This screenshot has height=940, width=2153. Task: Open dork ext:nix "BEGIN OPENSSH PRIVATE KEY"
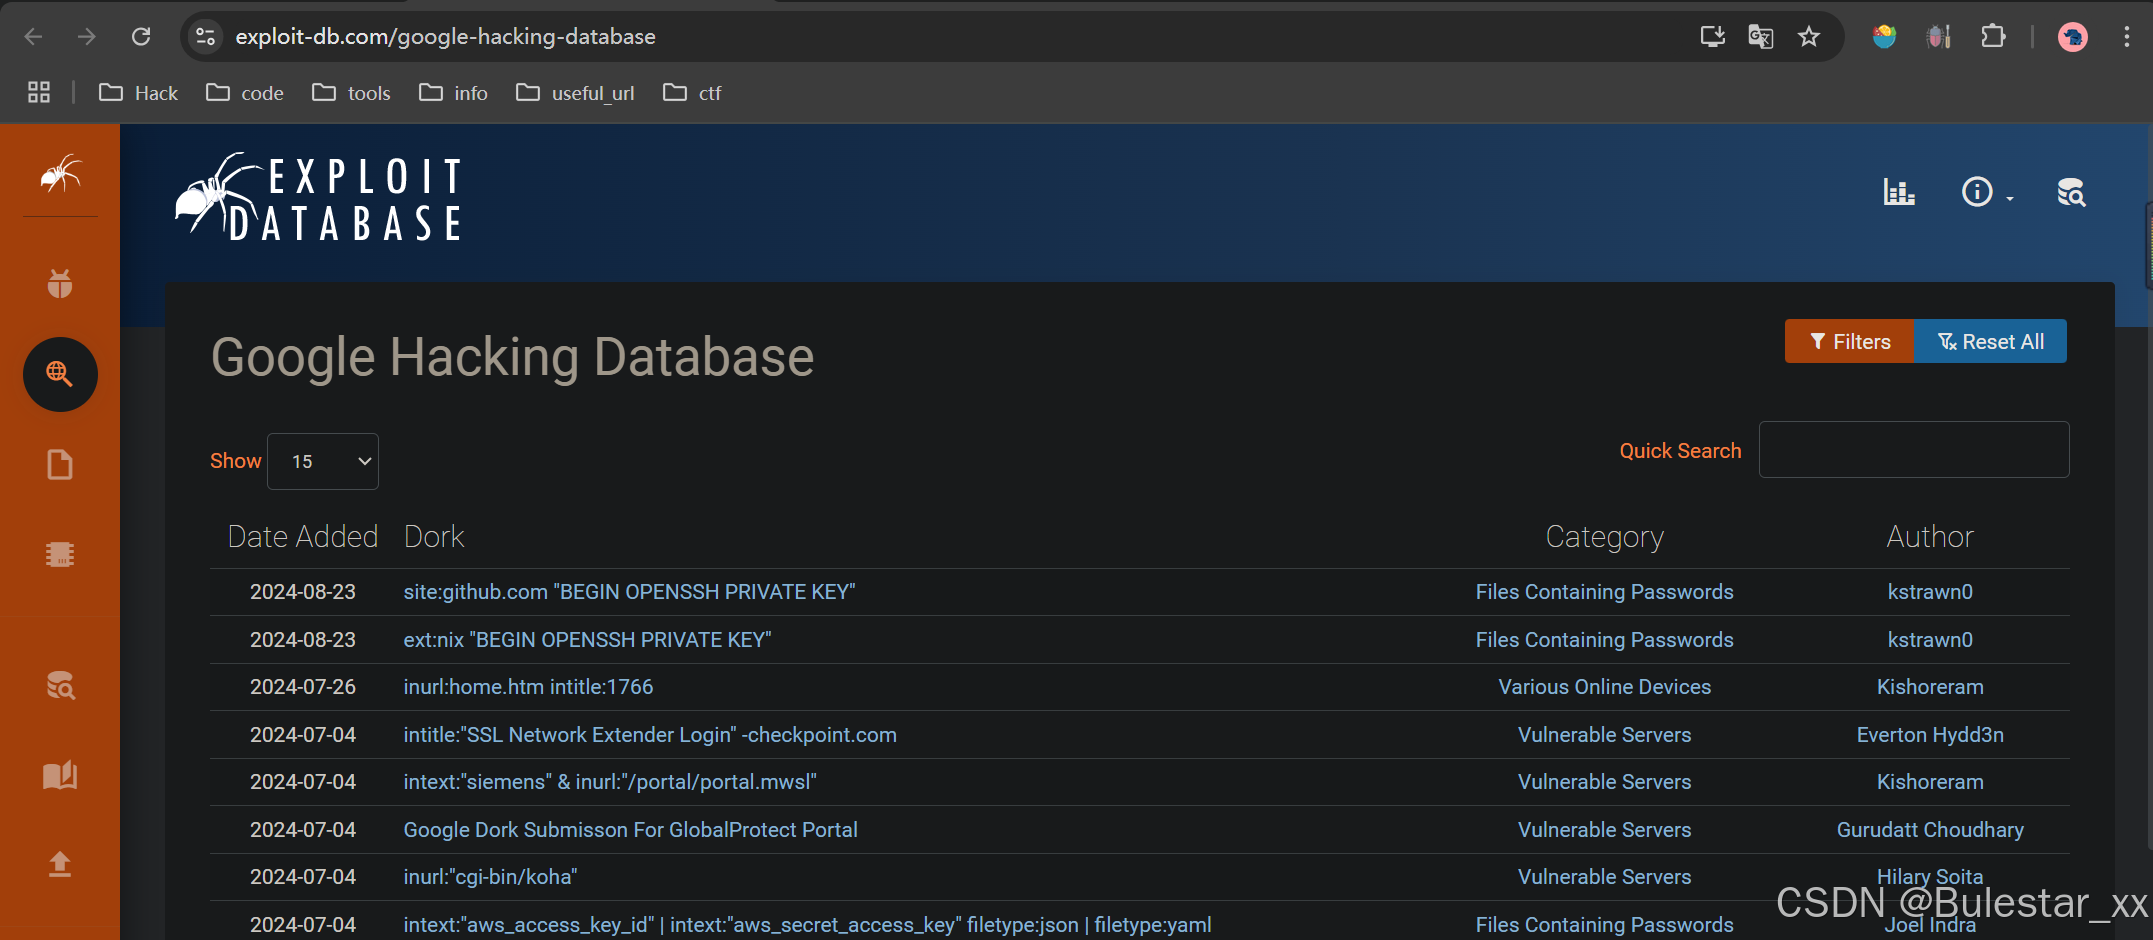pos(587,640)
